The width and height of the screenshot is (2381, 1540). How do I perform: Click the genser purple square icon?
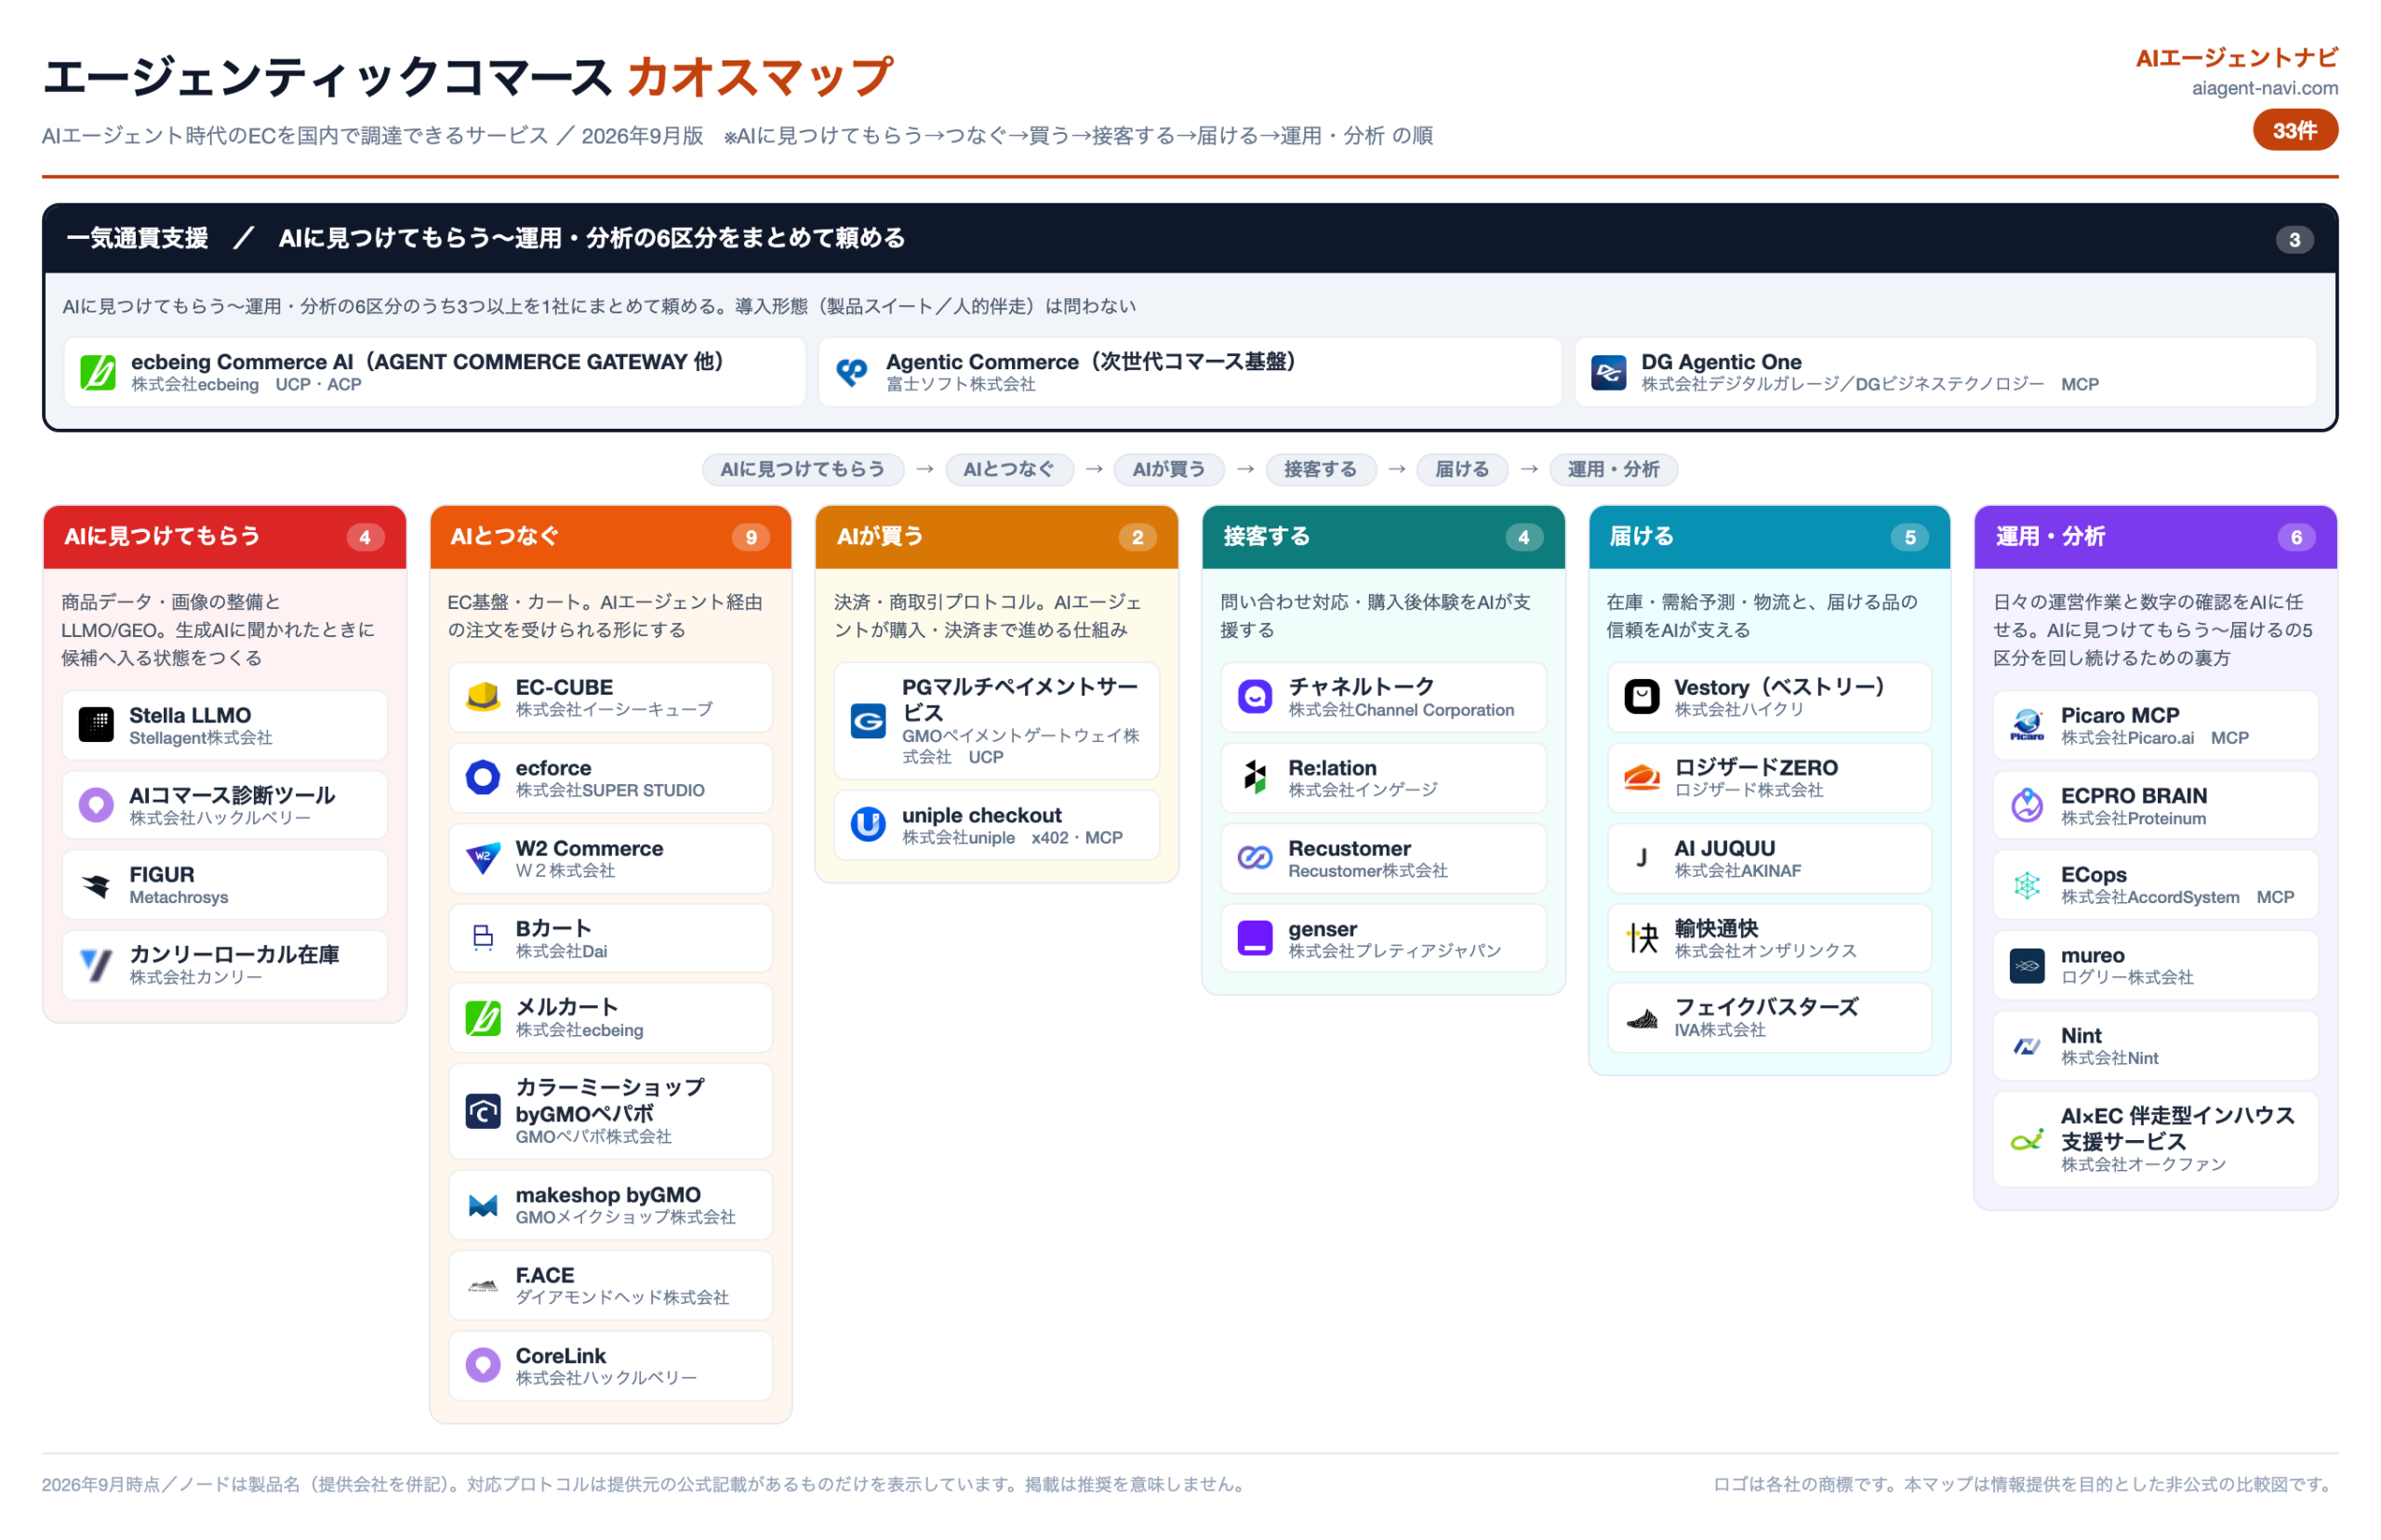tap(1255, 937)
